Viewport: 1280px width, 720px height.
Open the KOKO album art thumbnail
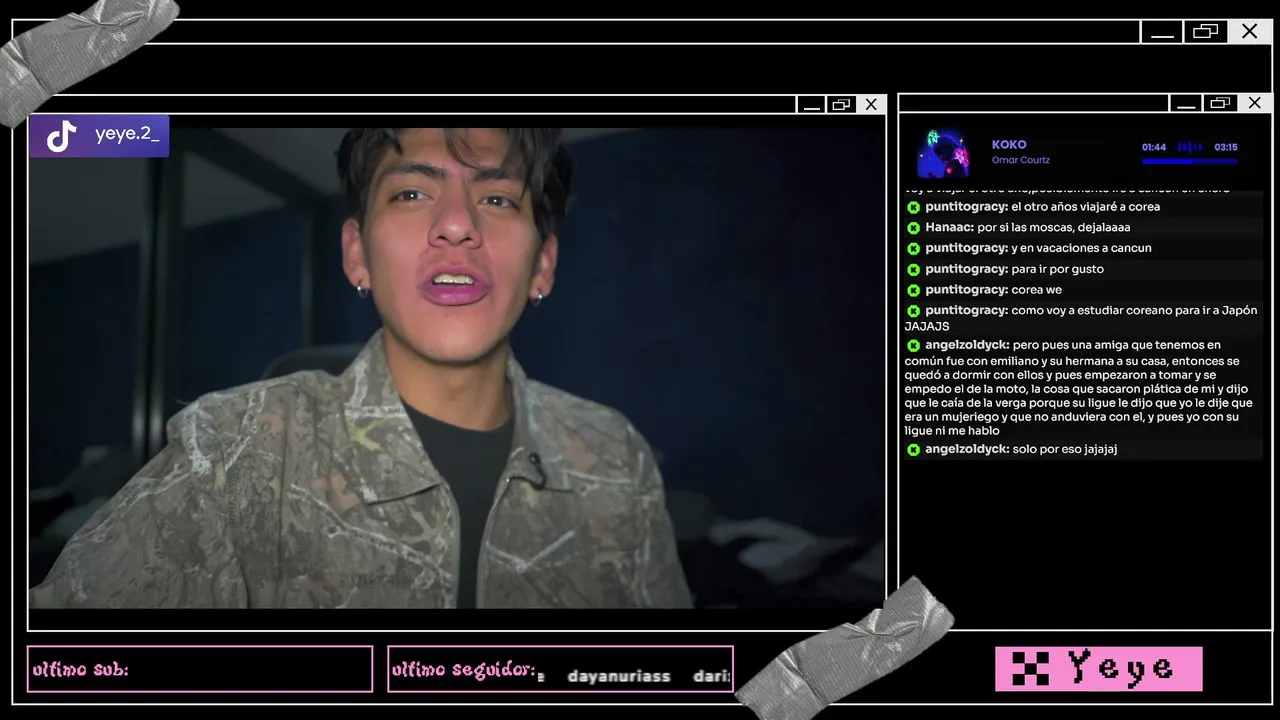click(x=943, y=153)
